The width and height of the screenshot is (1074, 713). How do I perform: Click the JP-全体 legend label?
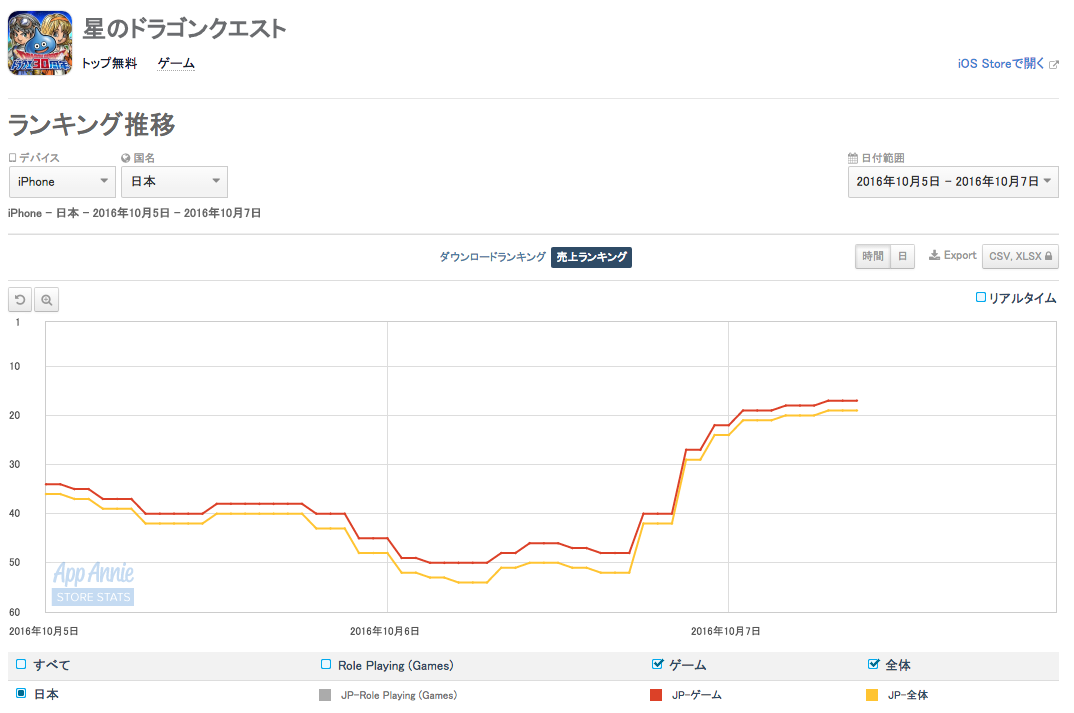[908, 695]
